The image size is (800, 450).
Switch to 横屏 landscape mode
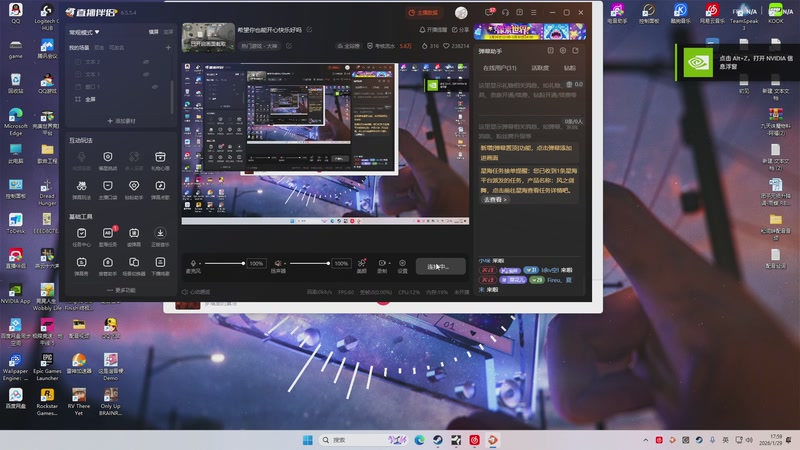point(154,32)
